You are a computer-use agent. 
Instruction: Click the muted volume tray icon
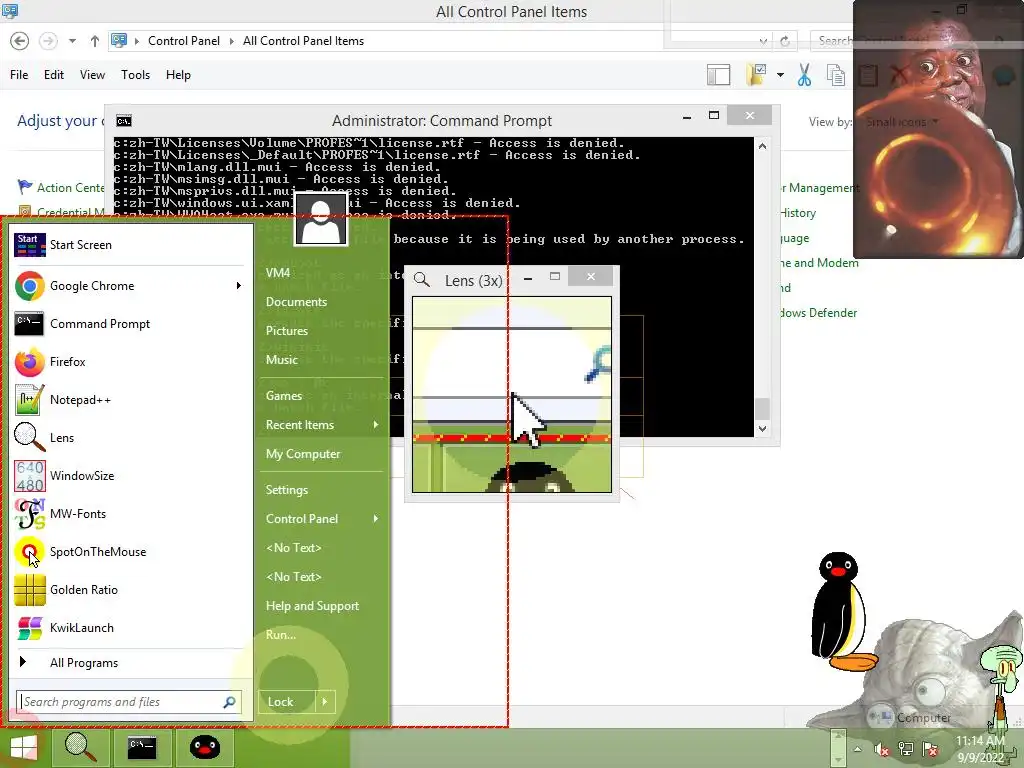pos(881,750)
